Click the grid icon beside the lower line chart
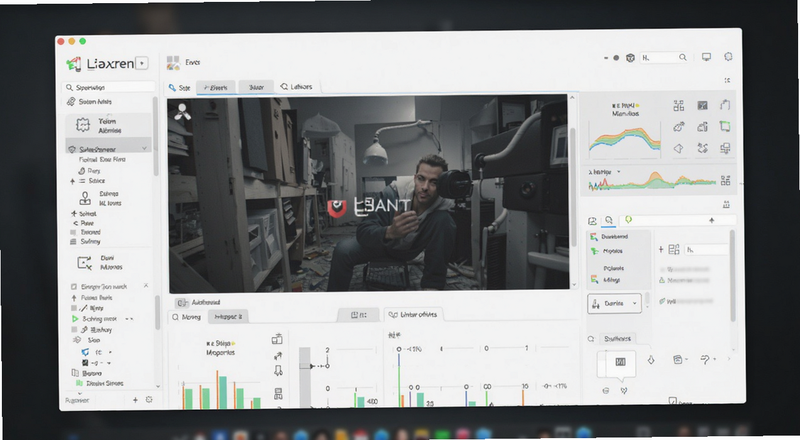Viewport: 800px width, 440px height. click(726, 180)
